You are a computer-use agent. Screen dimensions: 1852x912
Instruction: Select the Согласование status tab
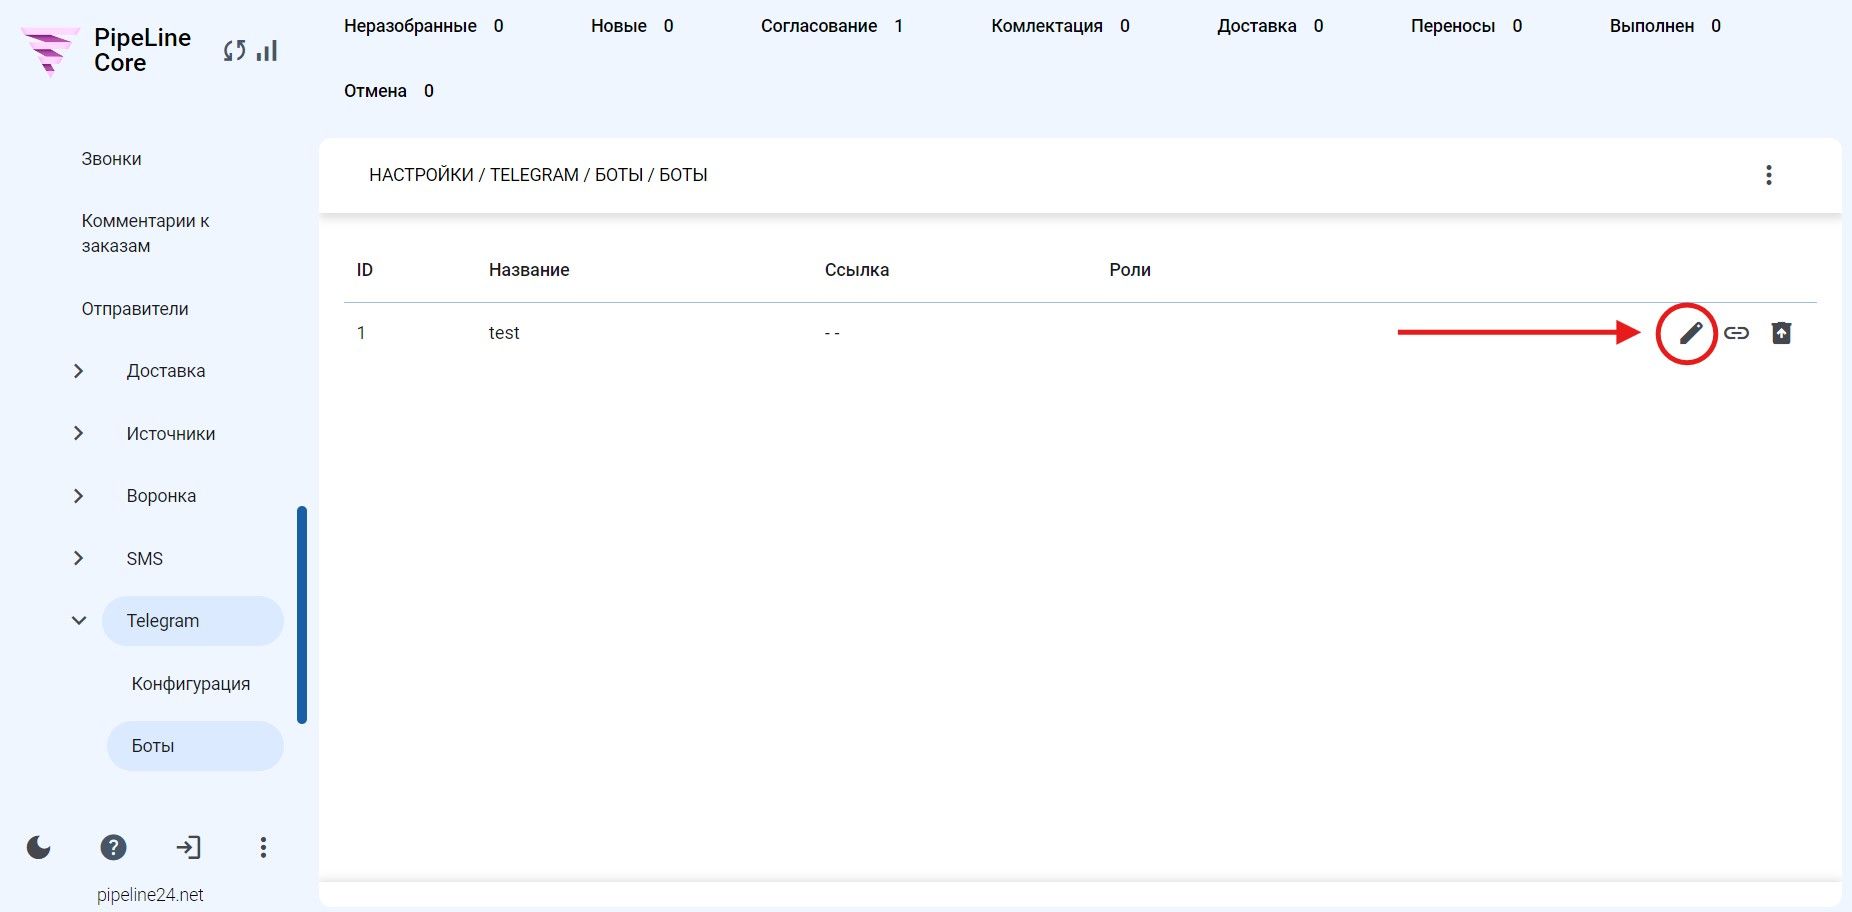click(x=832, y=26)
